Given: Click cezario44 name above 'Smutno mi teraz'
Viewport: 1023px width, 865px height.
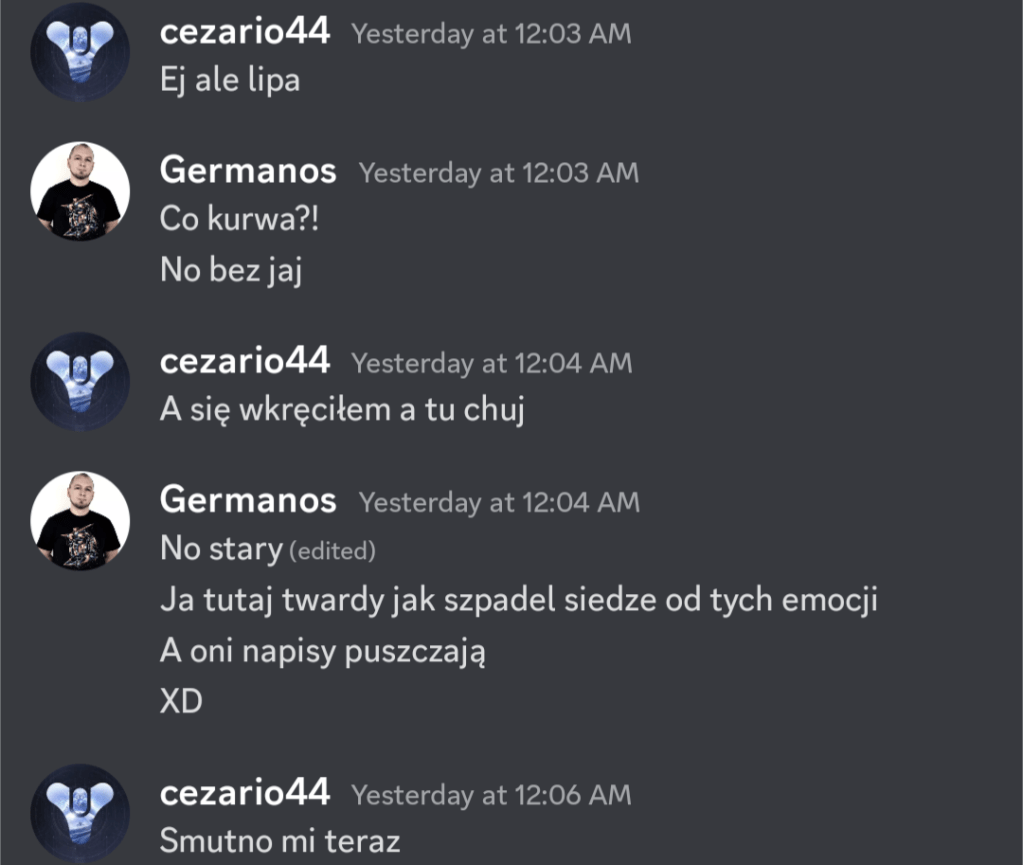Looking at the screenshot, I should pyautogui.click(x=245, y=793).
